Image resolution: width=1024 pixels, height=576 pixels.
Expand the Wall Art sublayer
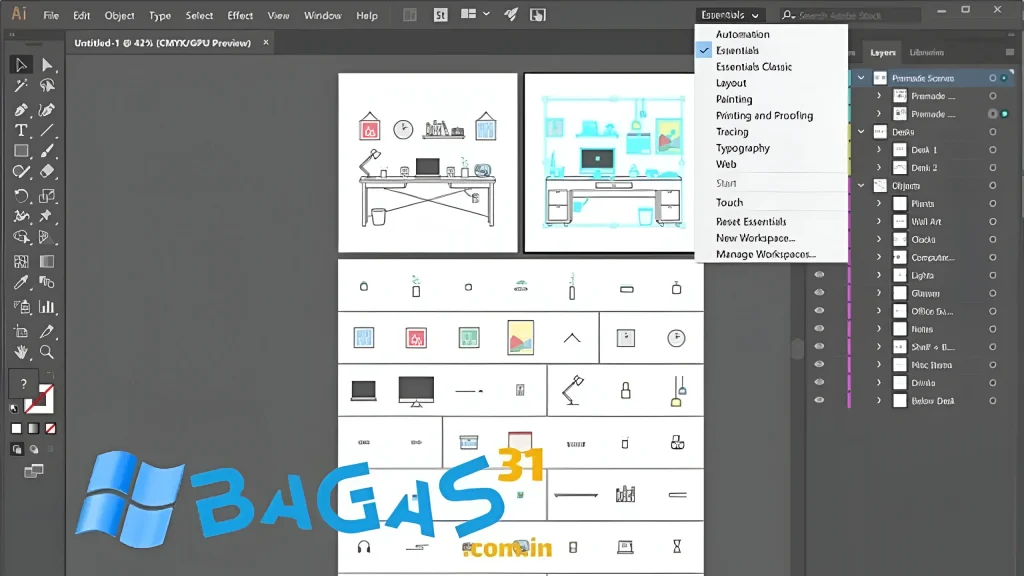pyautogui.click(x=879, y=221)
